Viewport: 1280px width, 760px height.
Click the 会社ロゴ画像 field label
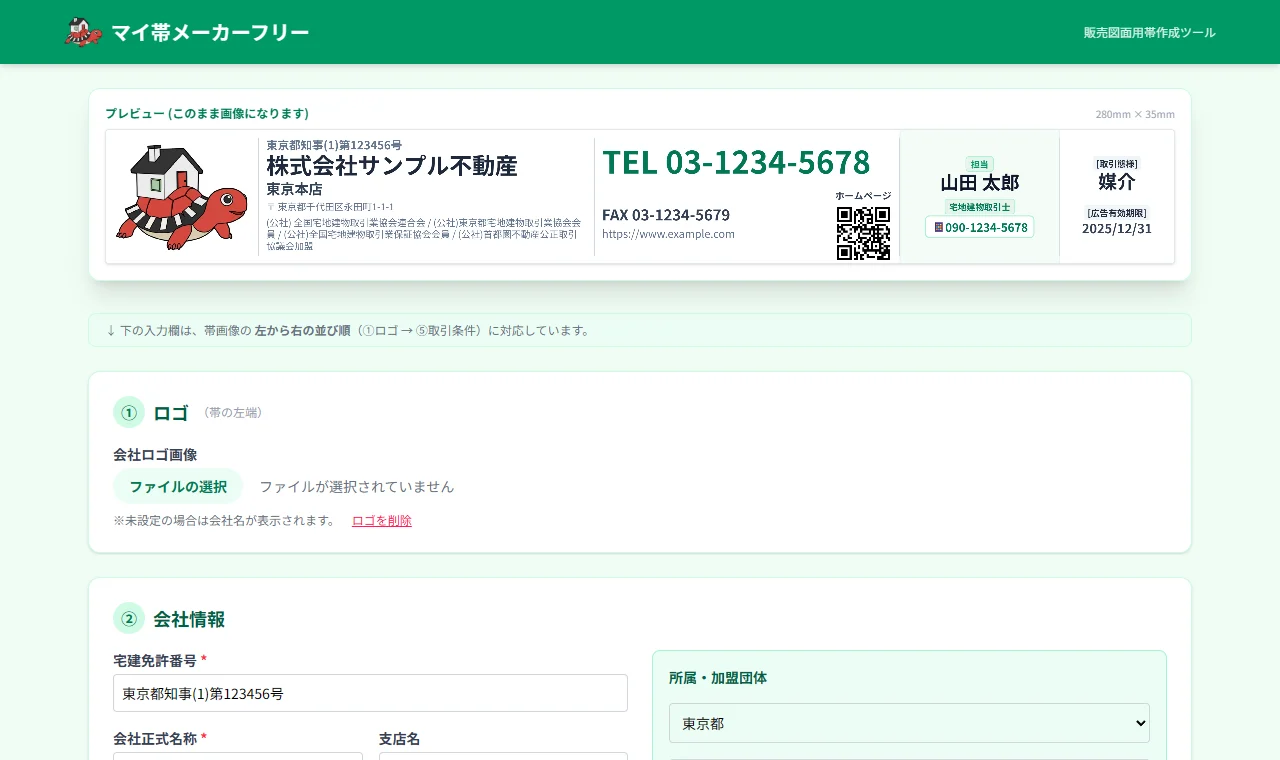click(155, 454)
